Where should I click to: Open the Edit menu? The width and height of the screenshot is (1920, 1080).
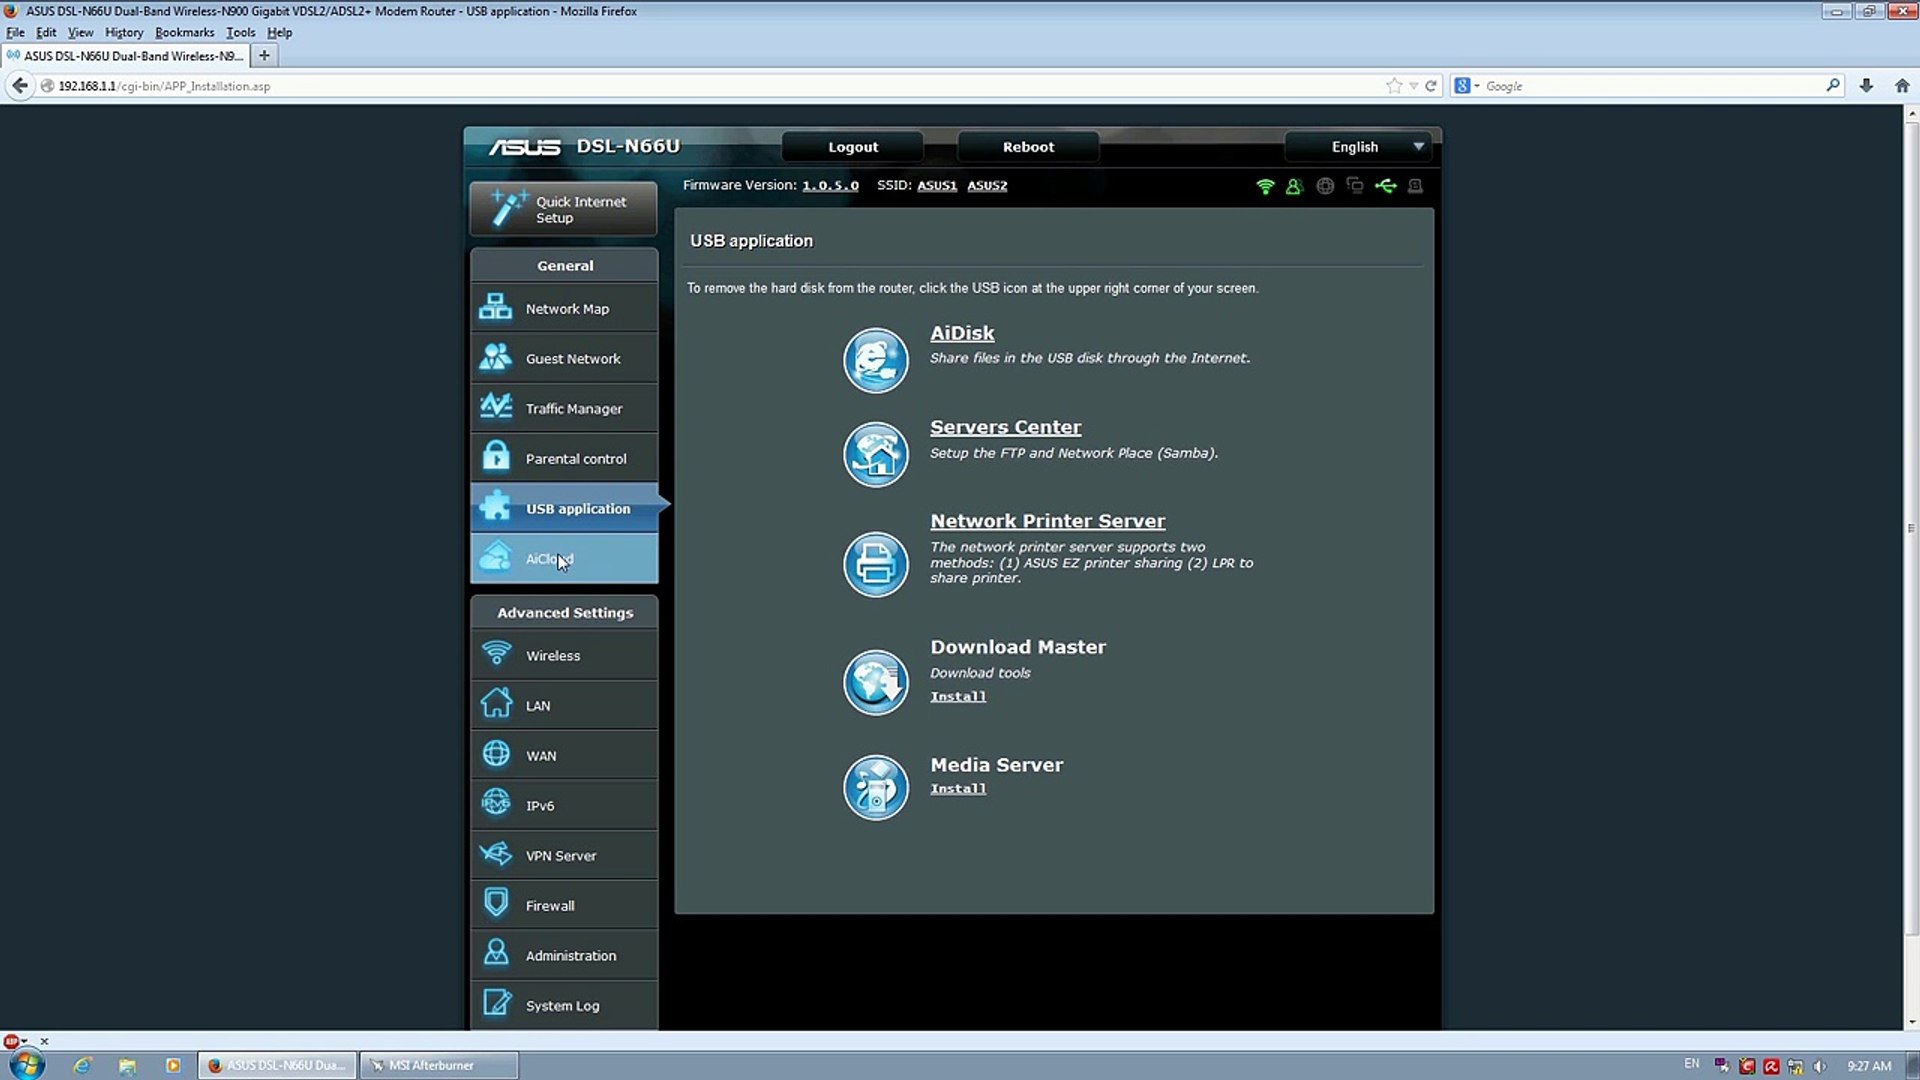(46, 32)
